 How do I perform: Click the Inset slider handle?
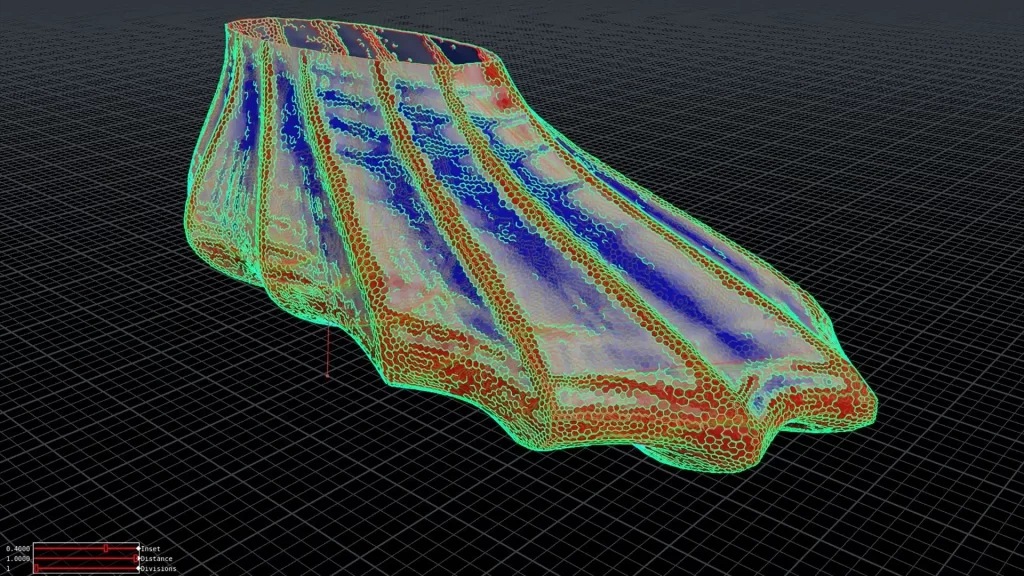click(x=106, y=548)
